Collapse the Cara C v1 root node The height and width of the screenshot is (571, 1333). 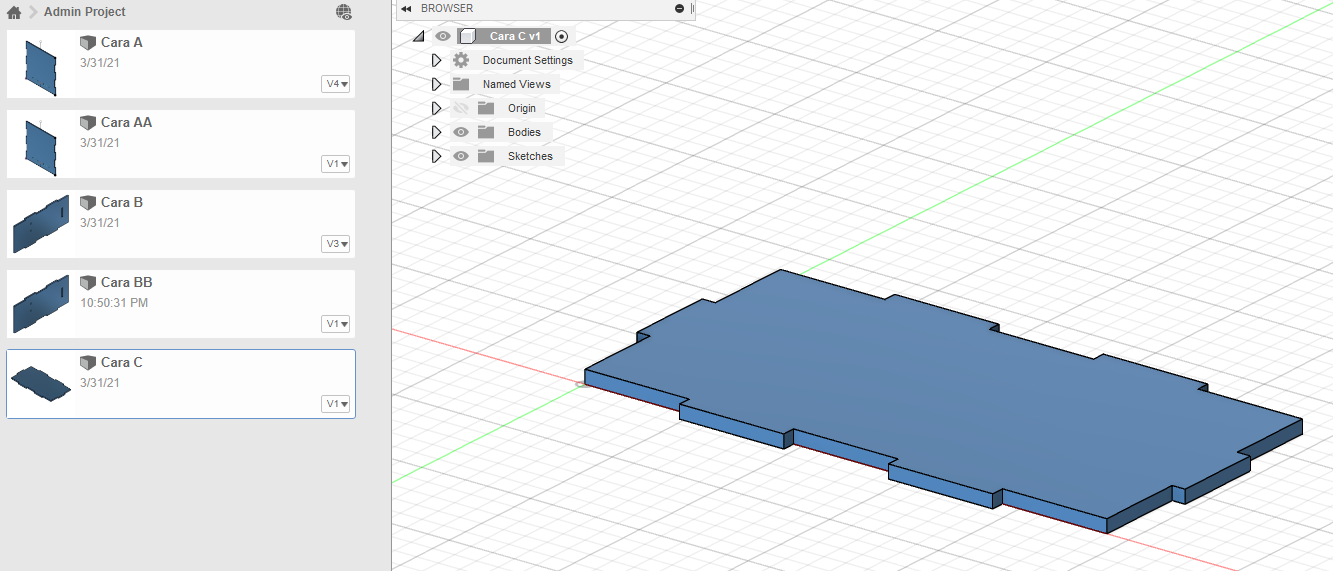[418, 36]
